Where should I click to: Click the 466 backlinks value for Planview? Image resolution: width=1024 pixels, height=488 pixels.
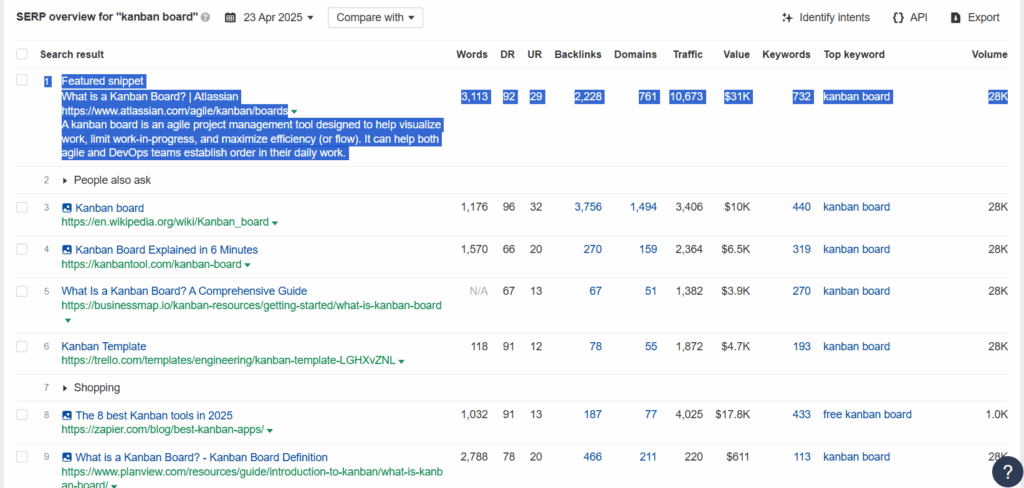coord(592,457)
